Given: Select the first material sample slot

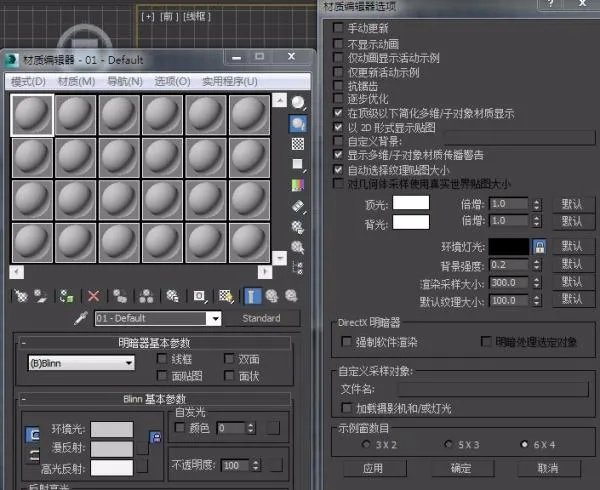Looking at the screenshot, I should [x=32, y=115].
